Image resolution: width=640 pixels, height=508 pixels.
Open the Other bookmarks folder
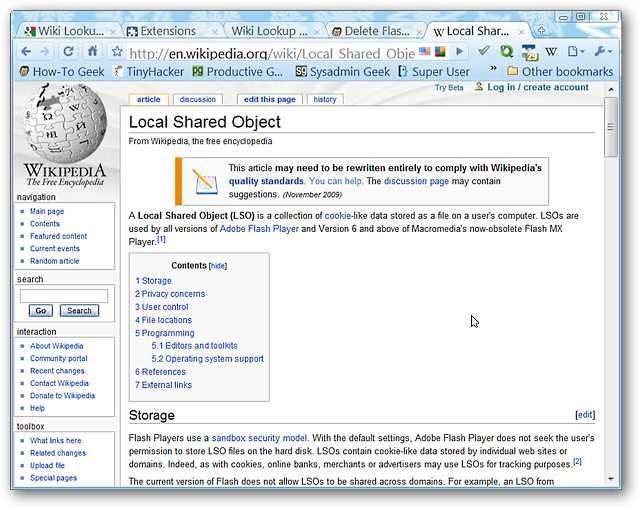pos(560,72)
